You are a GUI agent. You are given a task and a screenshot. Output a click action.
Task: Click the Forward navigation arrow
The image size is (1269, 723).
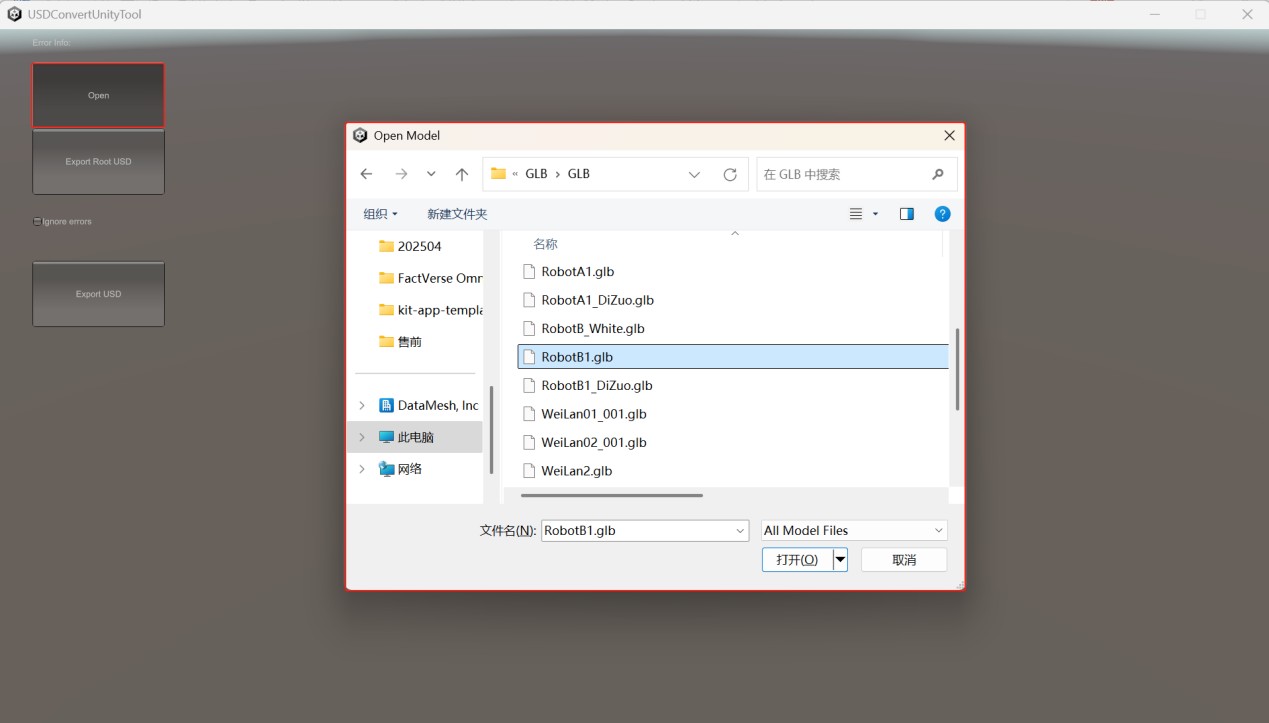tap(401, 174)
